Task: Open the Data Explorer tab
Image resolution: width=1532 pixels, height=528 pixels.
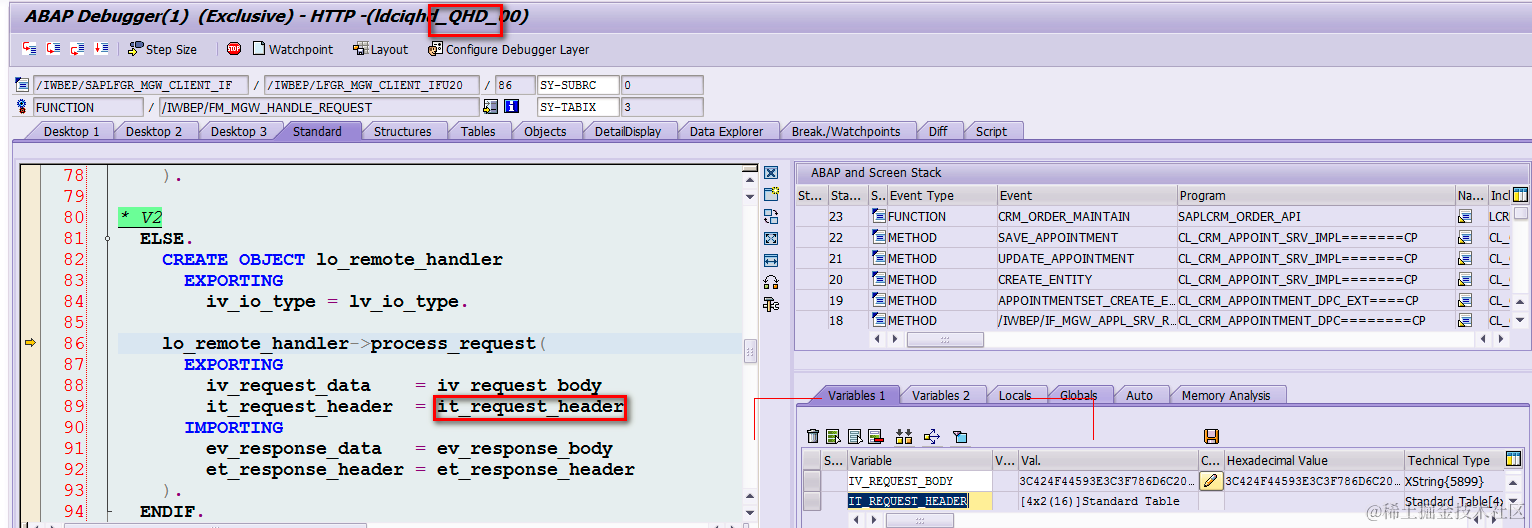Action: (726, 131)
